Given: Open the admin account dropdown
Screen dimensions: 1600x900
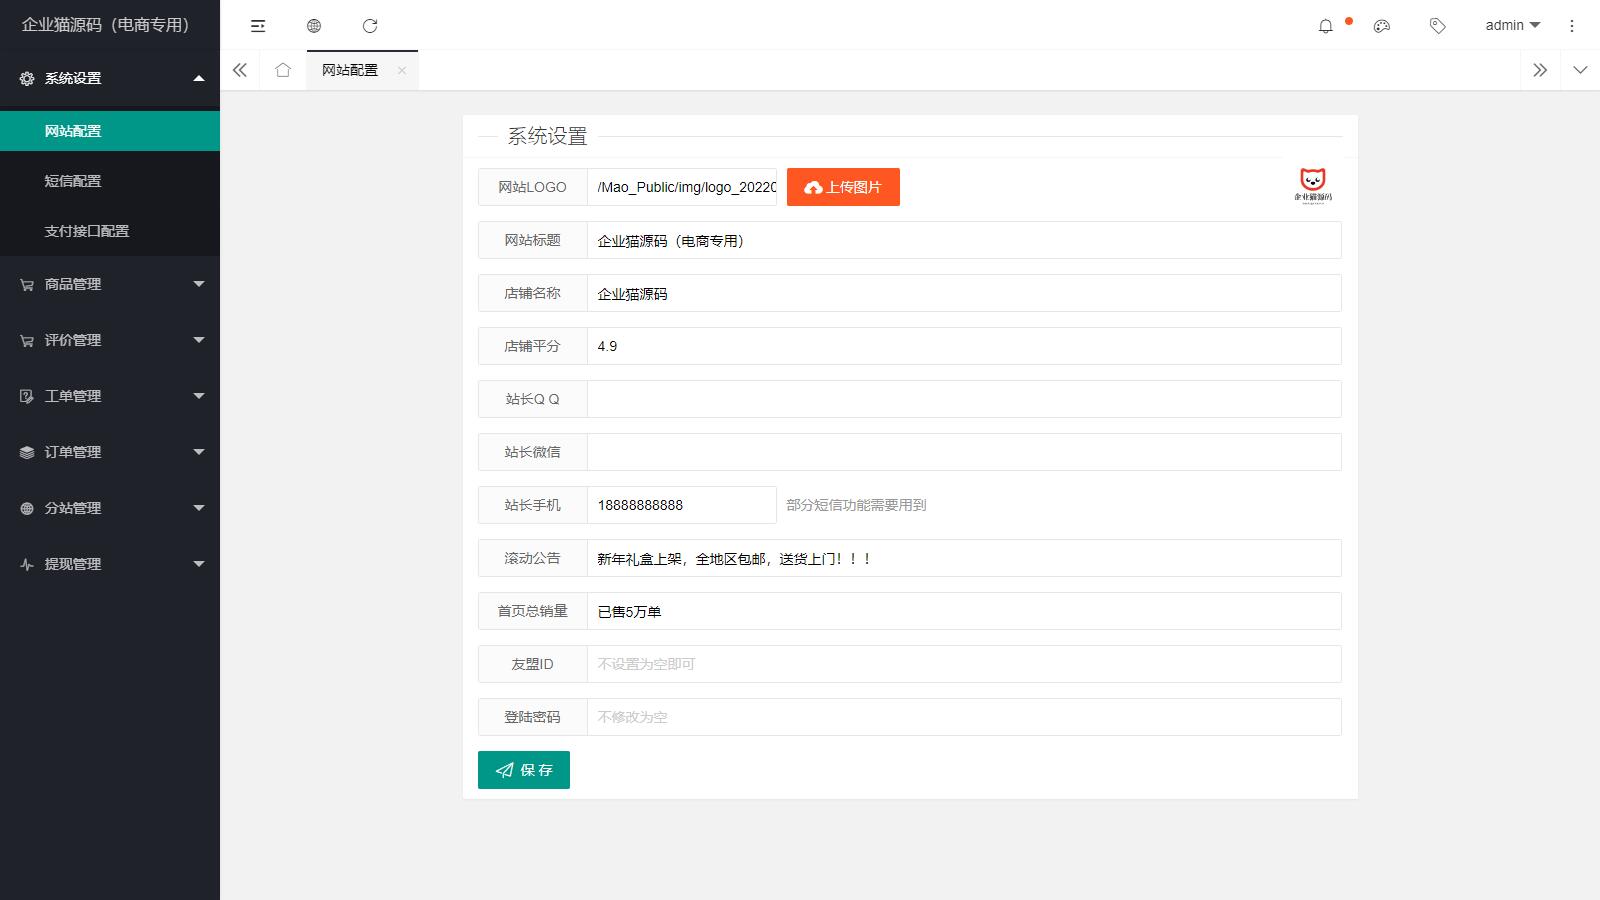Looking at the screenshot, I should [x=1512, y=25].
